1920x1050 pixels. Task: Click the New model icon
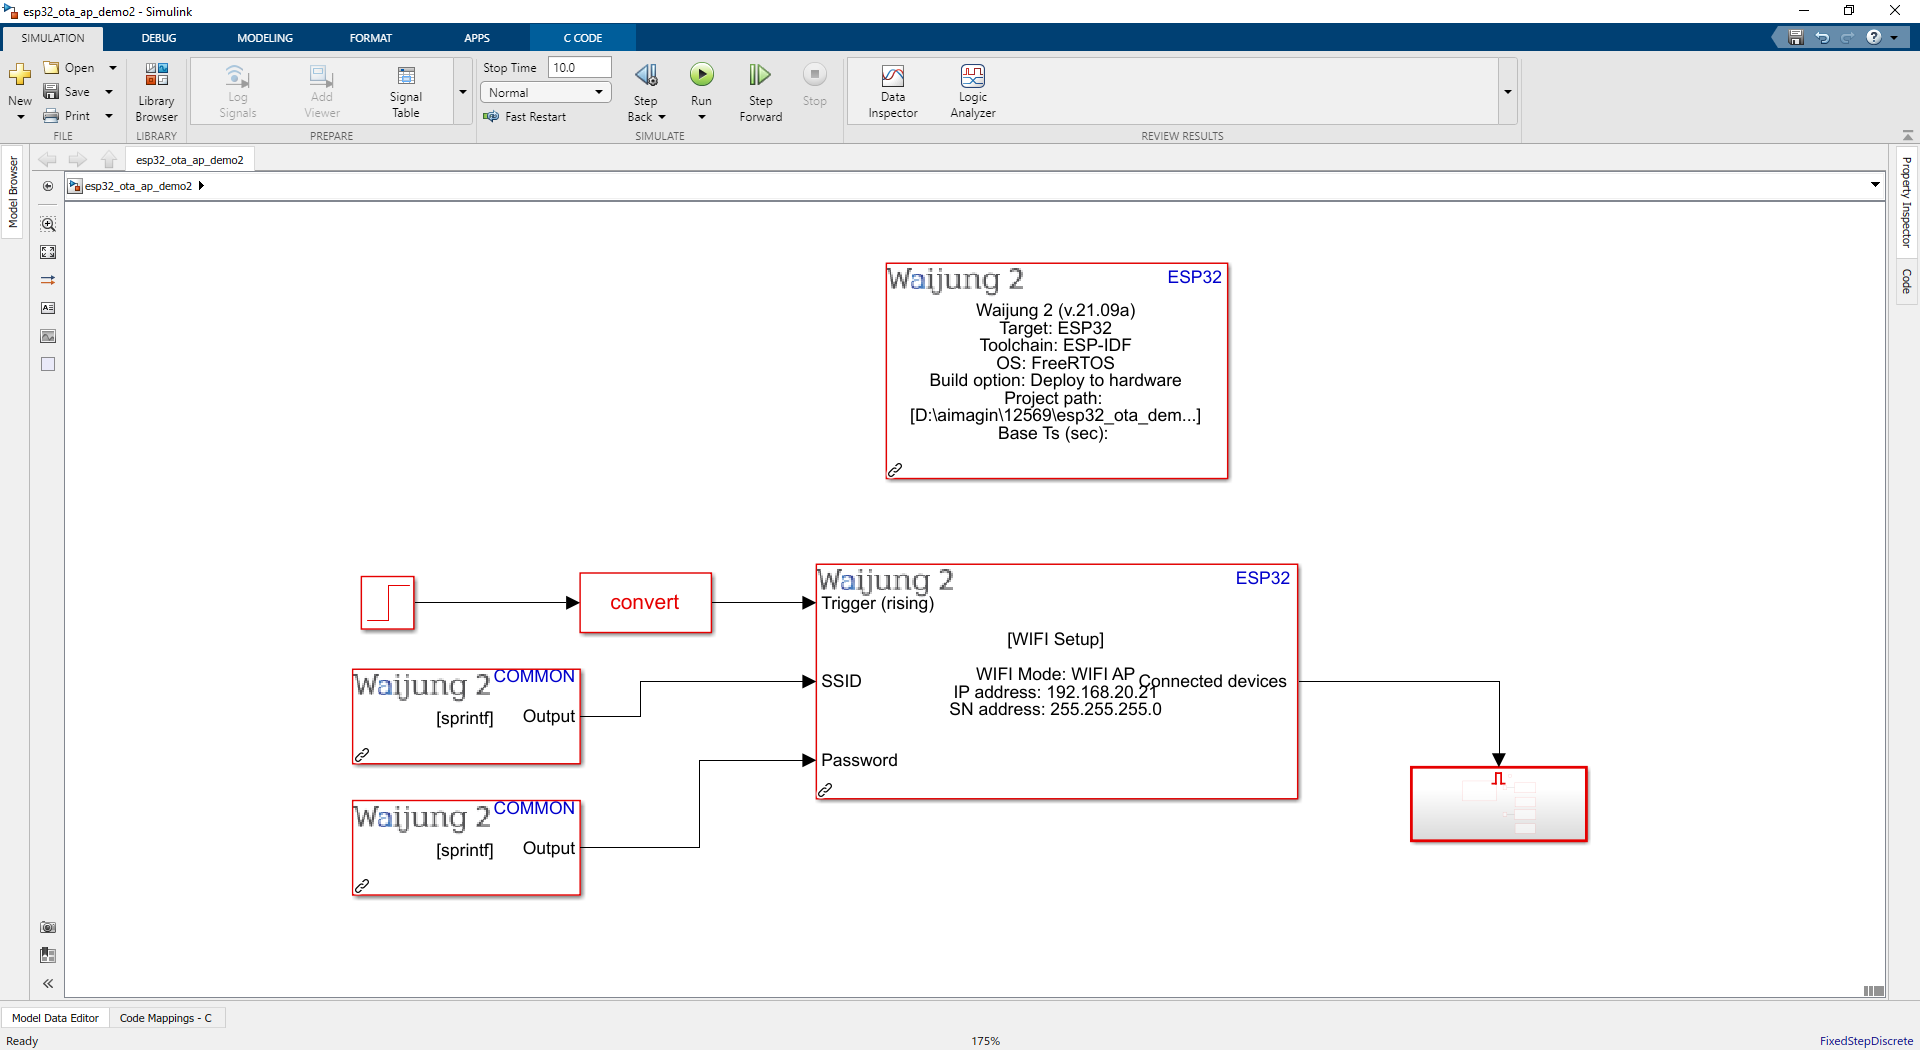tap(20, 75)
